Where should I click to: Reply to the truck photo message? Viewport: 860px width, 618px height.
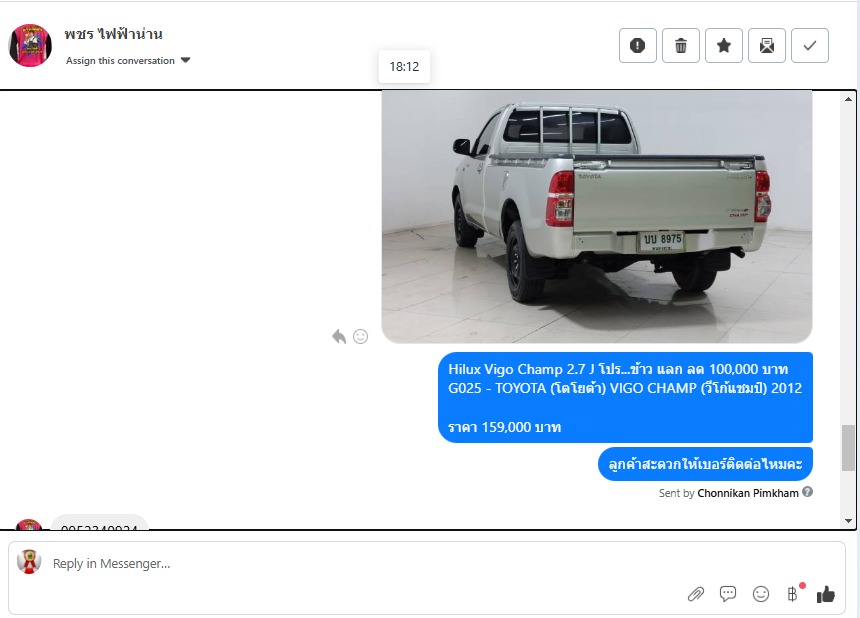click(339, 336)
